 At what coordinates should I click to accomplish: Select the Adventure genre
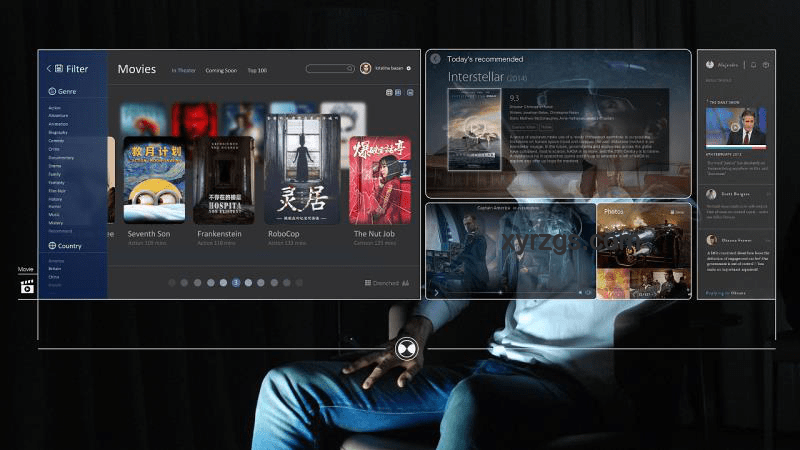pos(58,116)
